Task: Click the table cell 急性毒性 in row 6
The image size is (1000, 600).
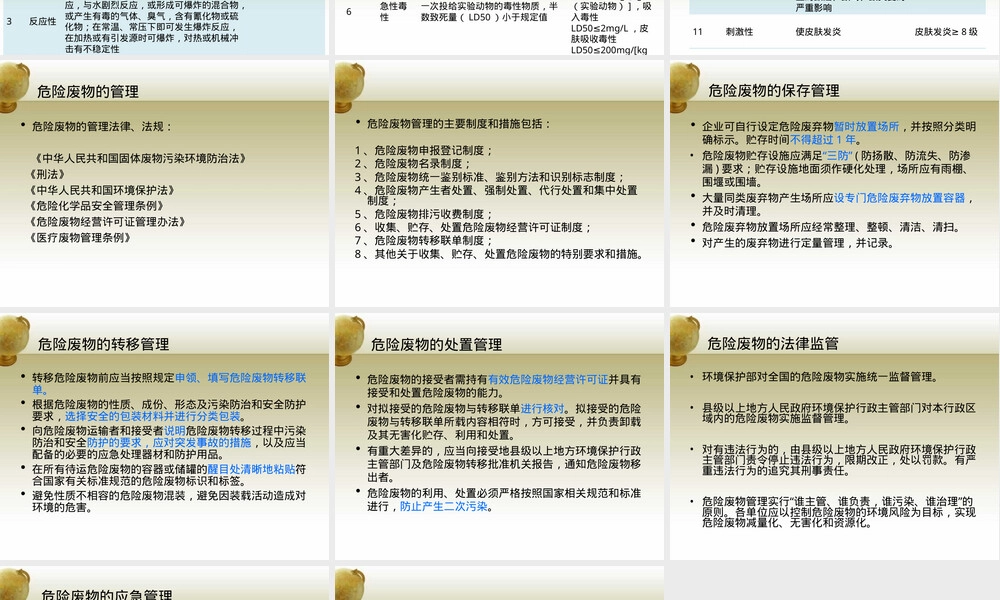Action: click(393, 11)
